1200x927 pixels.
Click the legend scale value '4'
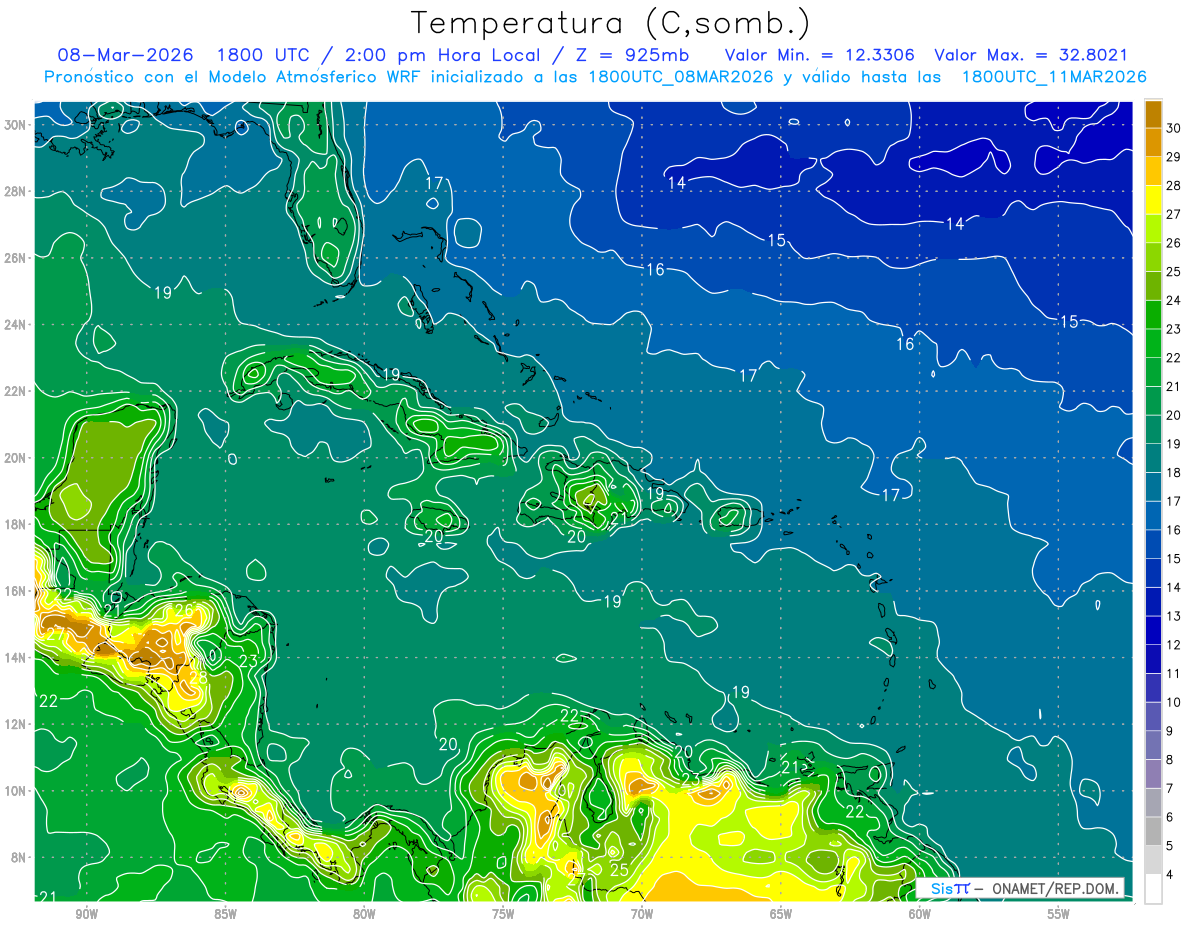[x=1170, y=874]
